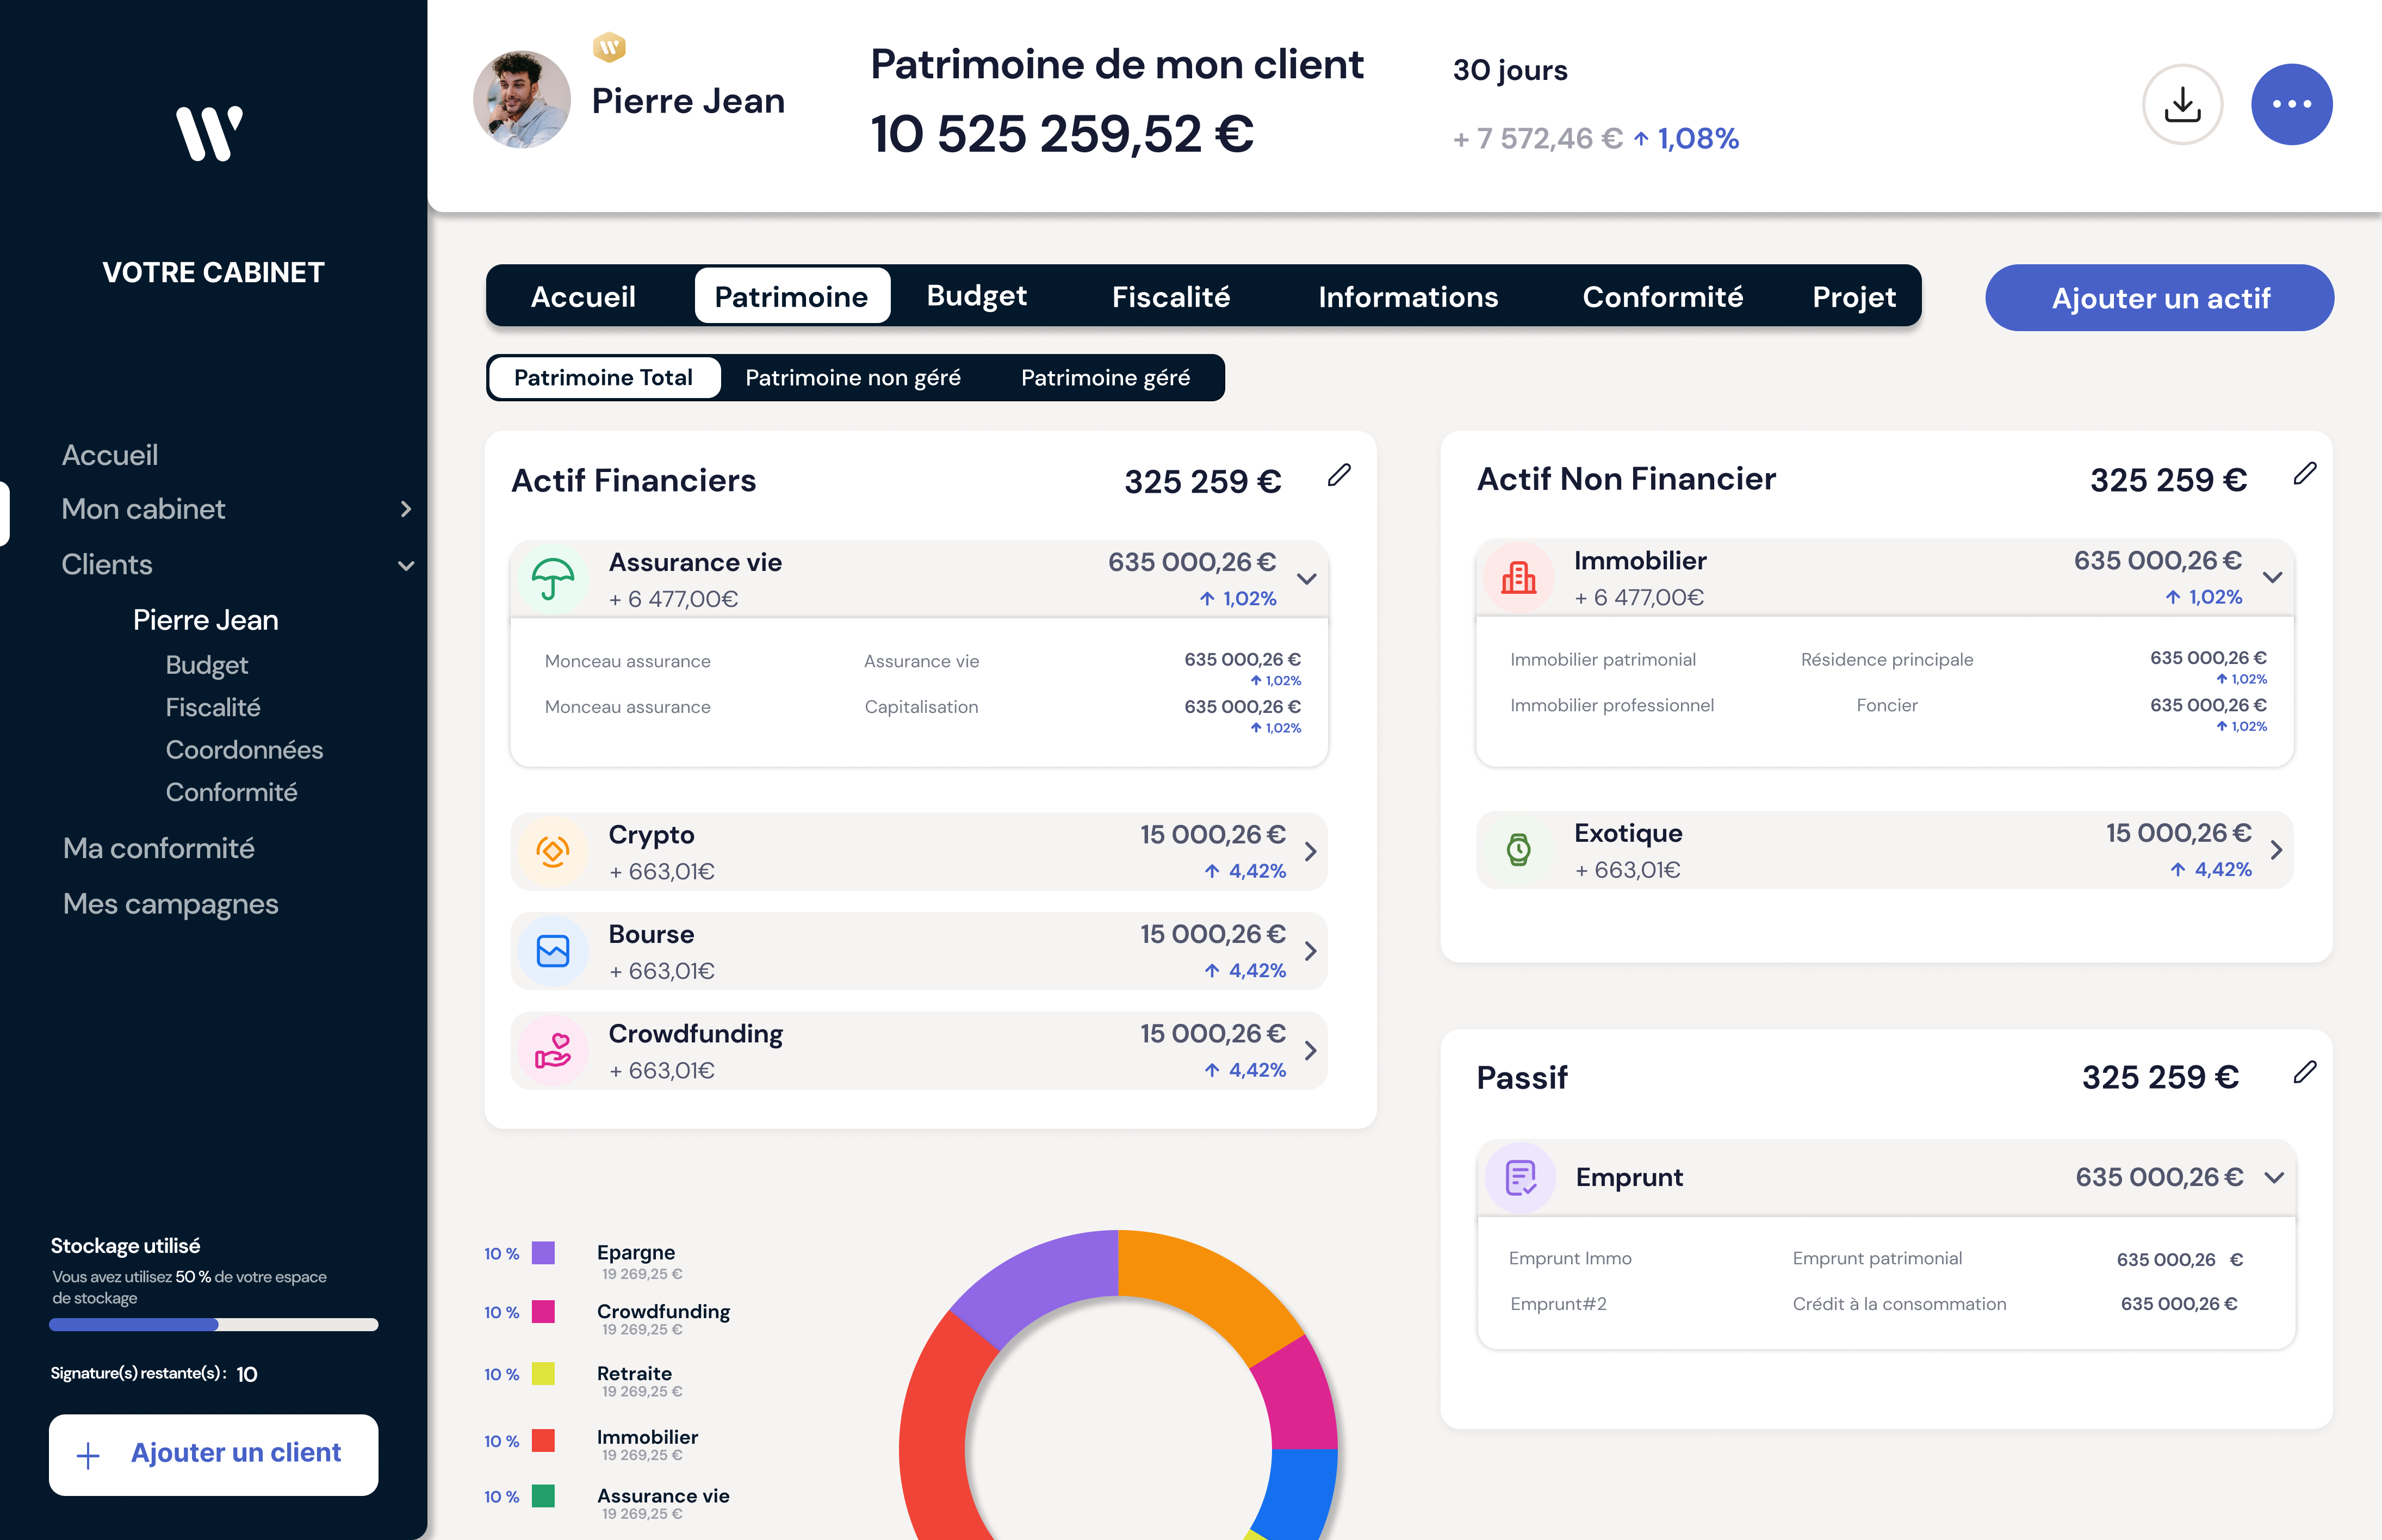Image resolution: width=2382 pixels, height=1540 pixels.
Task: Open the three-dots more options button
Action: 2291,104
